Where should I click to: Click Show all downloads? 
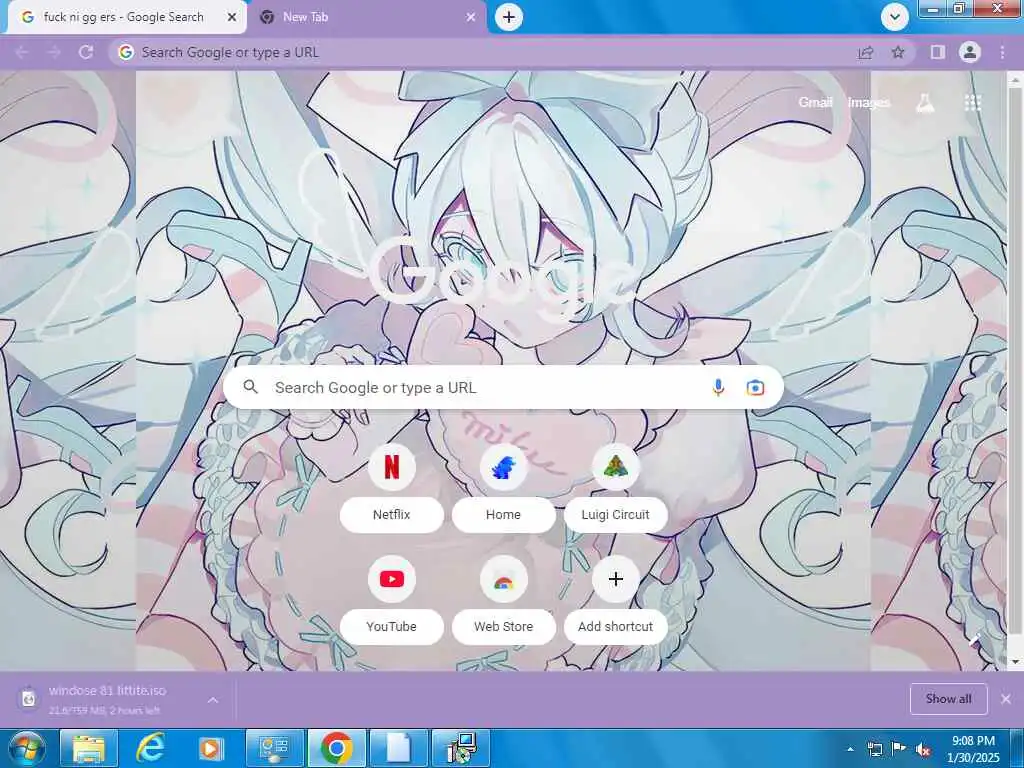pos(948,699)
